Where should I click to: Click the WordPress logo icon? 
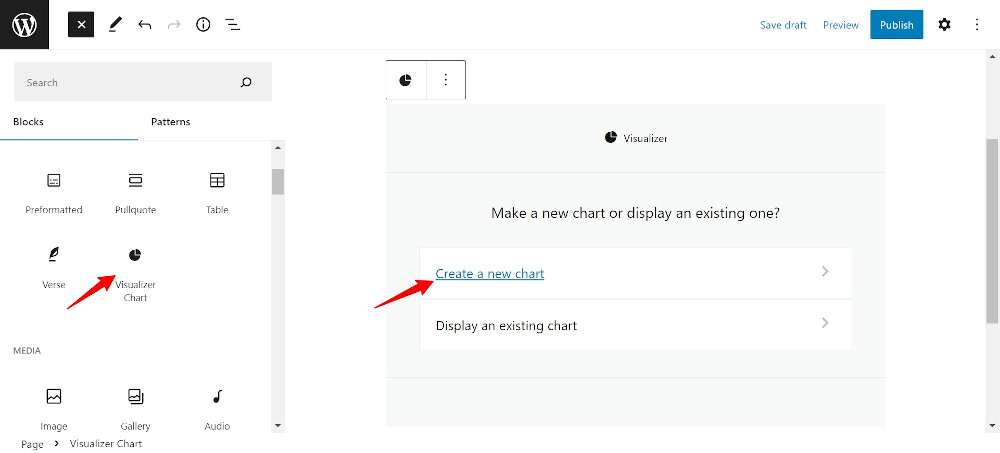(x=24, y=25)
